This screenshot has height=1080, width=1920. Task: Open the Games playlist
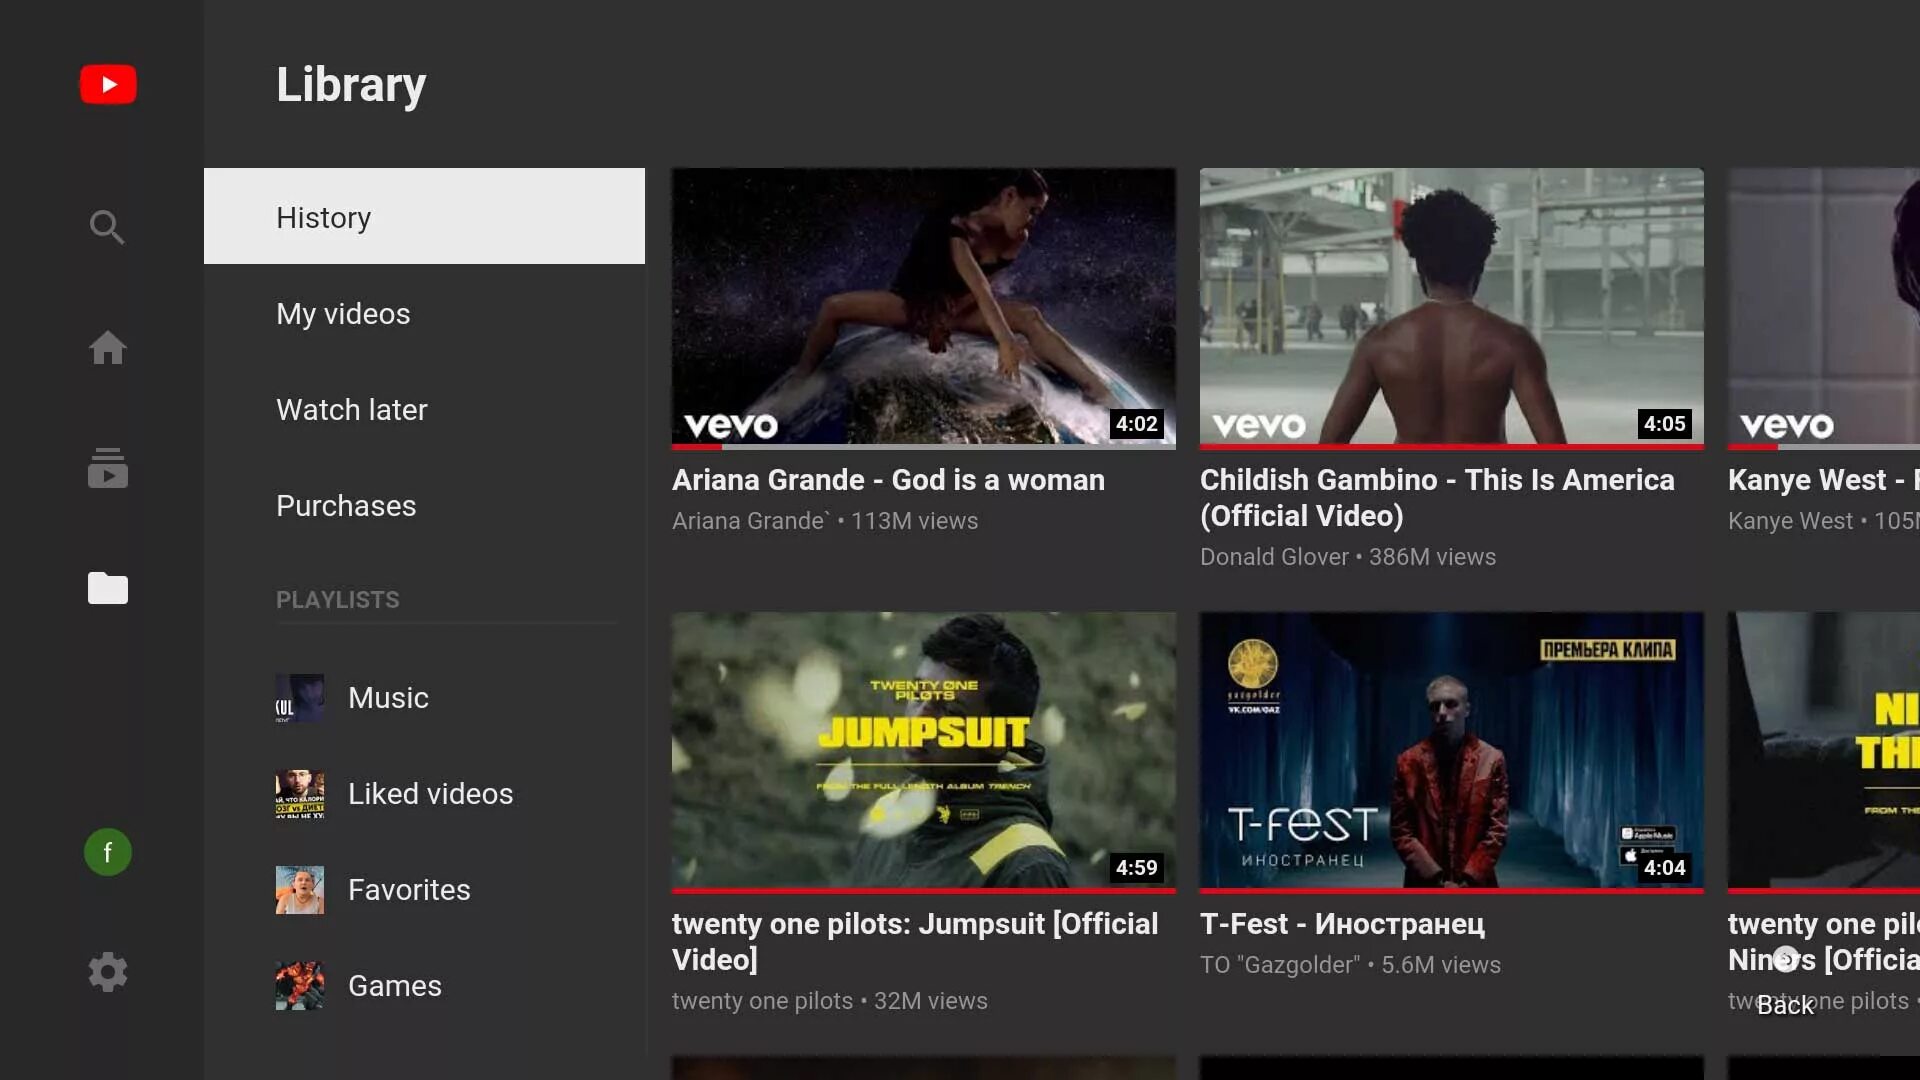[394, 985]
